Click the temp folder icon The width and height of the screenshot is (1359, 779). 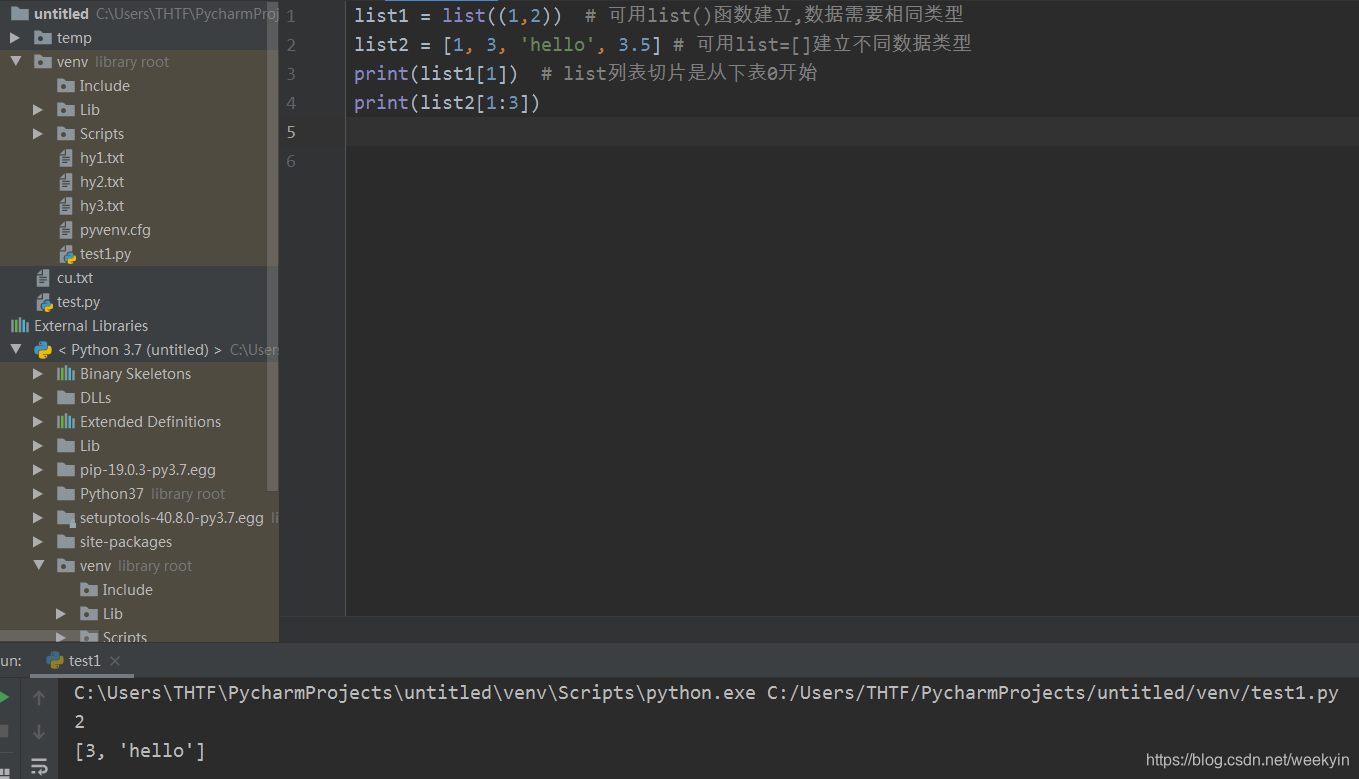click(43, 38)
